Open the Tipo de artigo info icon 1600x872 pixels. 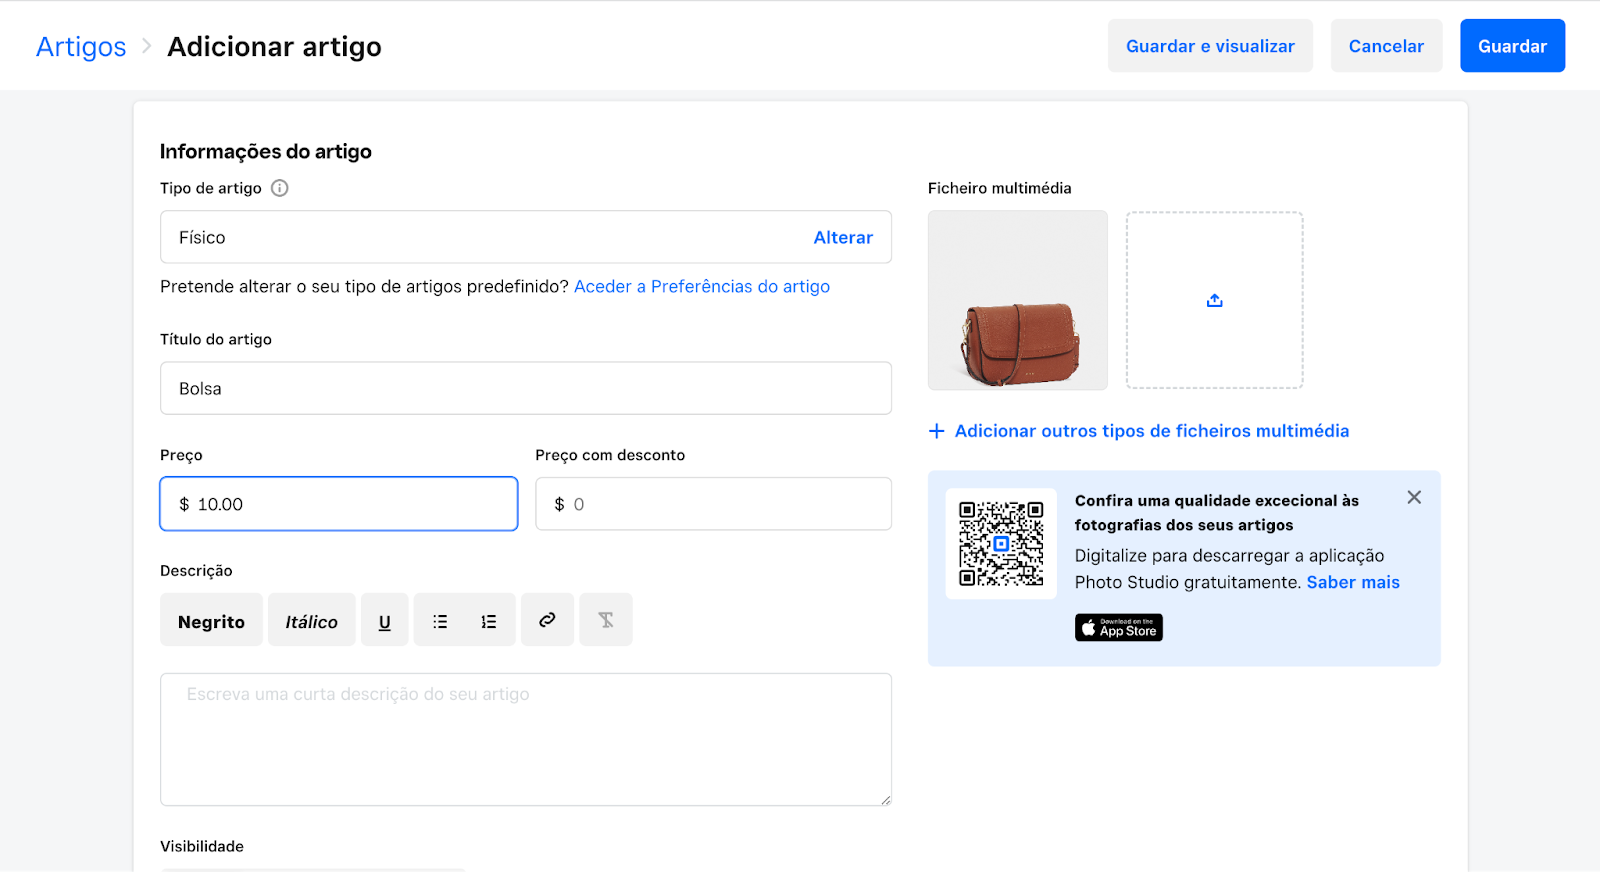tap(280, 188)
